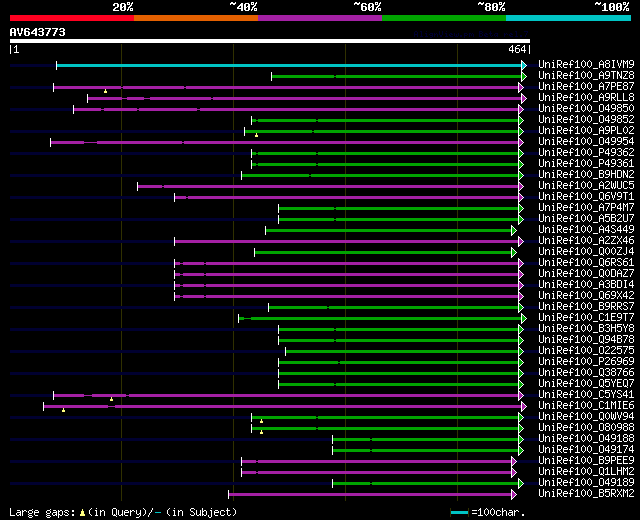Screen dimensions: 640x520
Task: Click the green arrowhead of UniRef100_A4S449 alignment
Action: (x=514, y=231)
